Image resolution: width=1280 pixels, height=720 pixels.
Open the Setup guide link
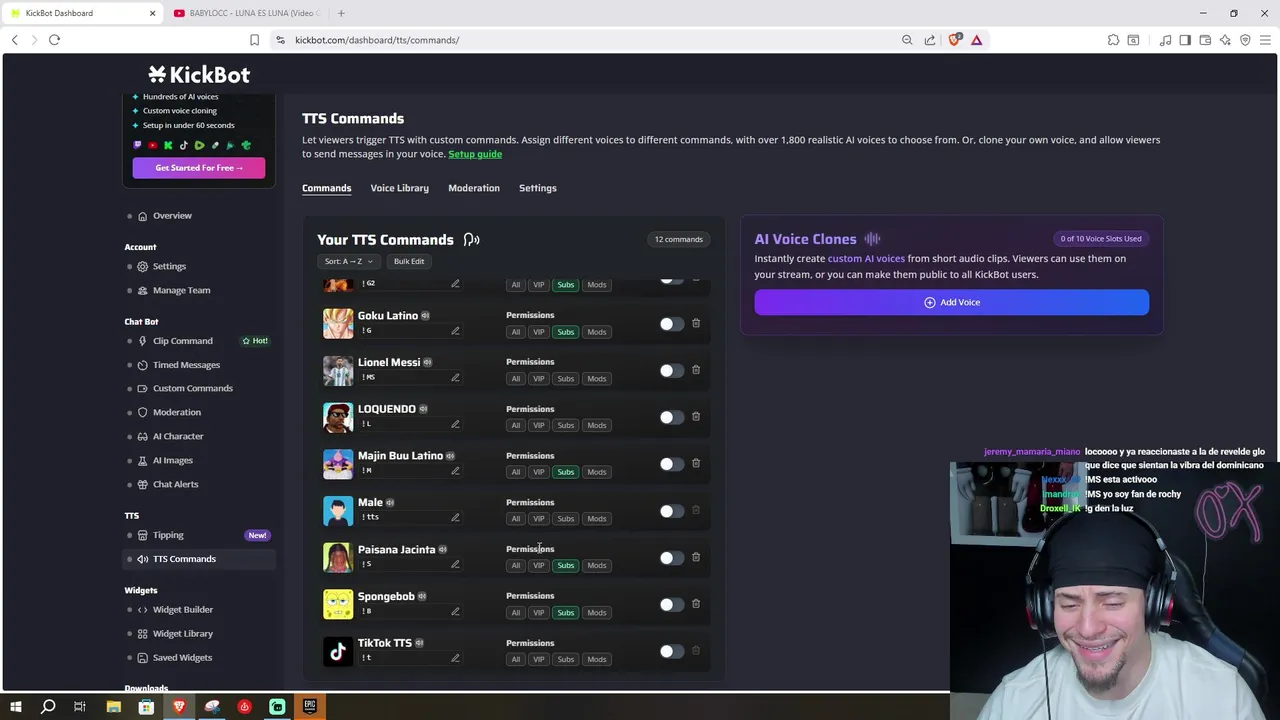(x=475, y=154)
